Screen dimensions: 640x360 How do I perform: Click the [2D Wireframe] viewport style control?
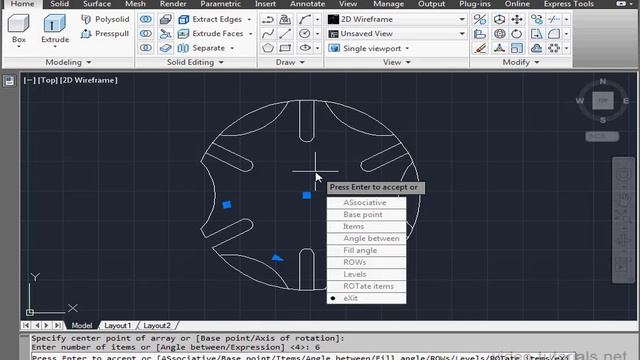89,80
